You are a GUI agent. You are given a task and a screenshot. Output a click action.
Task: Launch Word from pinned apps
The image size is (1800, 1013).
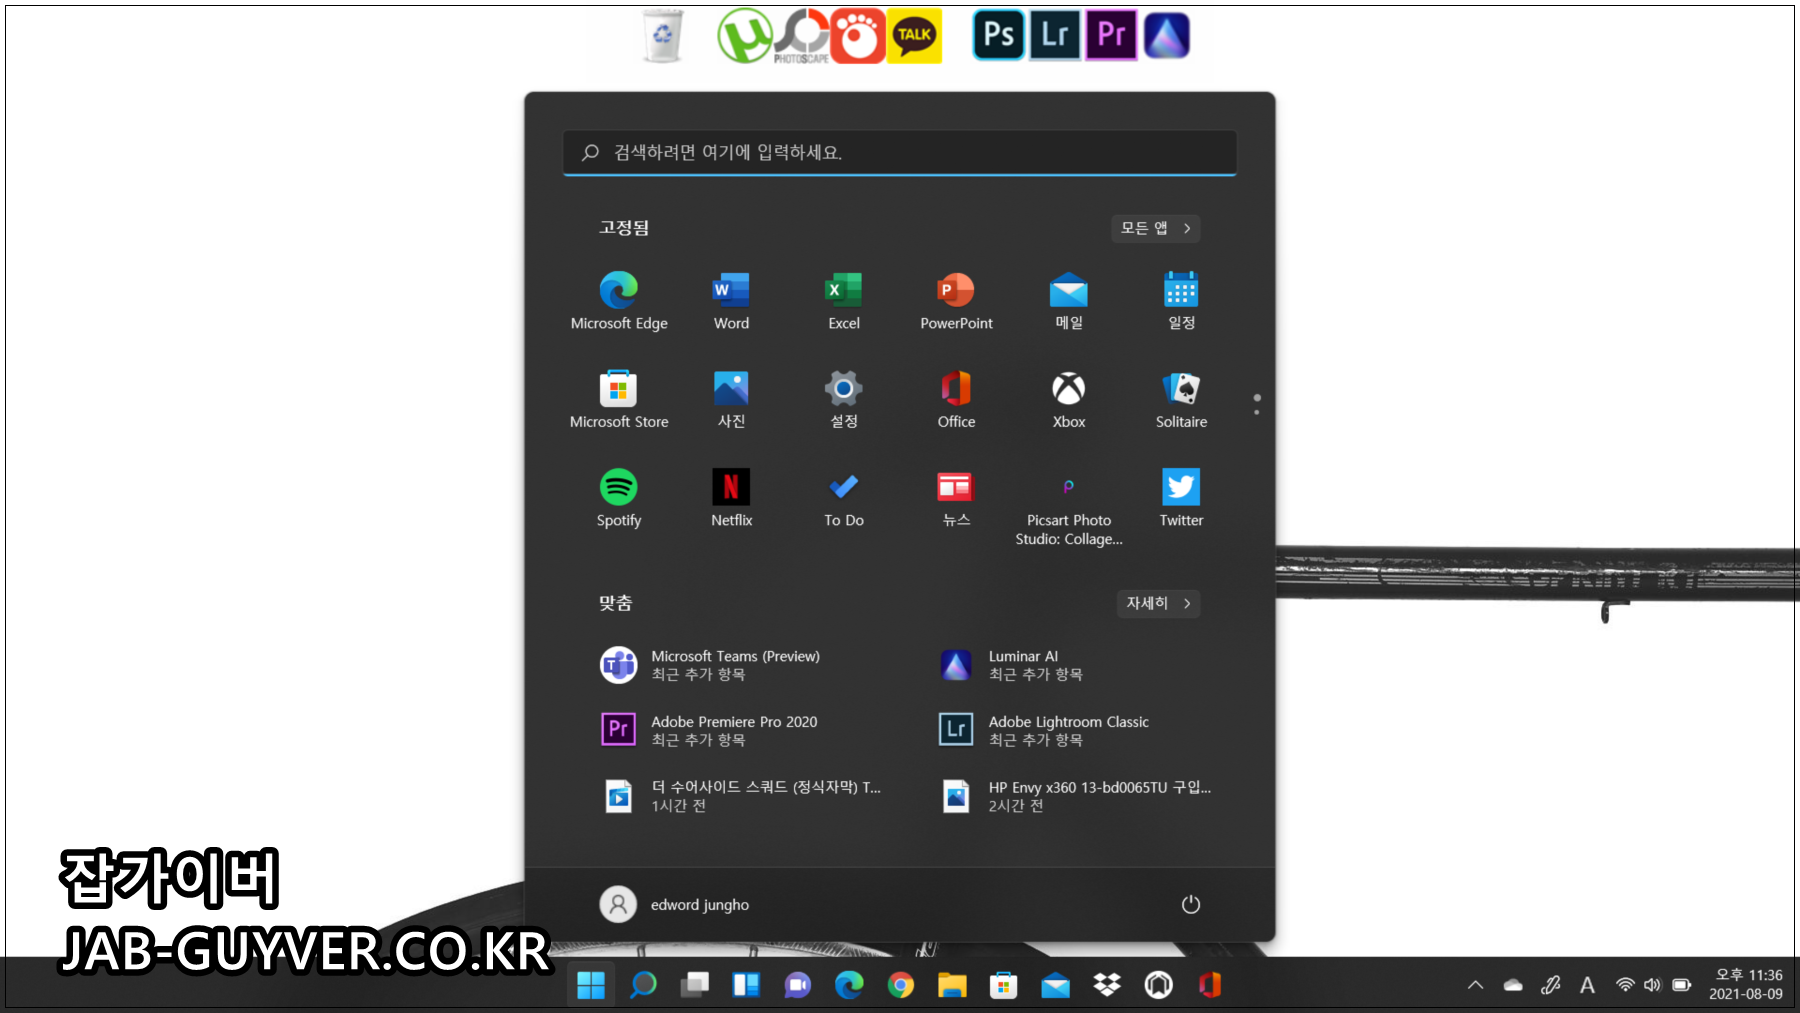731,300
